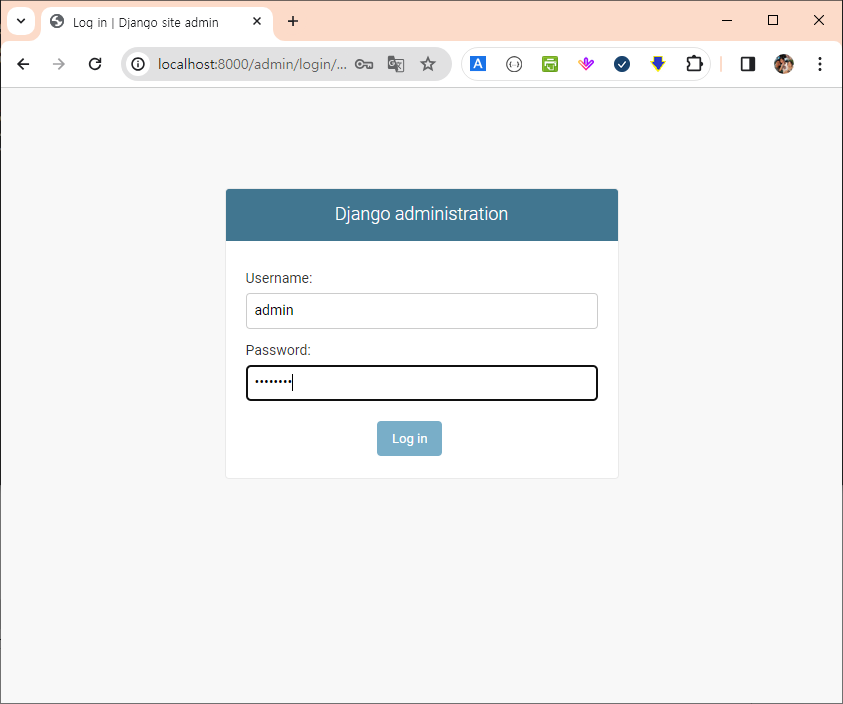Image resolution: width=843 pixels, height=704 pixels.
Task: Select the Log in Django site admin tab
Action: [x=156, y=22]
